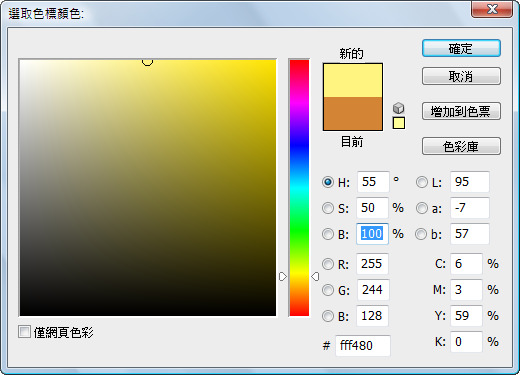Click the blue field showing 128
This screenshot has width=520, height=375.
tap(372, 316)
